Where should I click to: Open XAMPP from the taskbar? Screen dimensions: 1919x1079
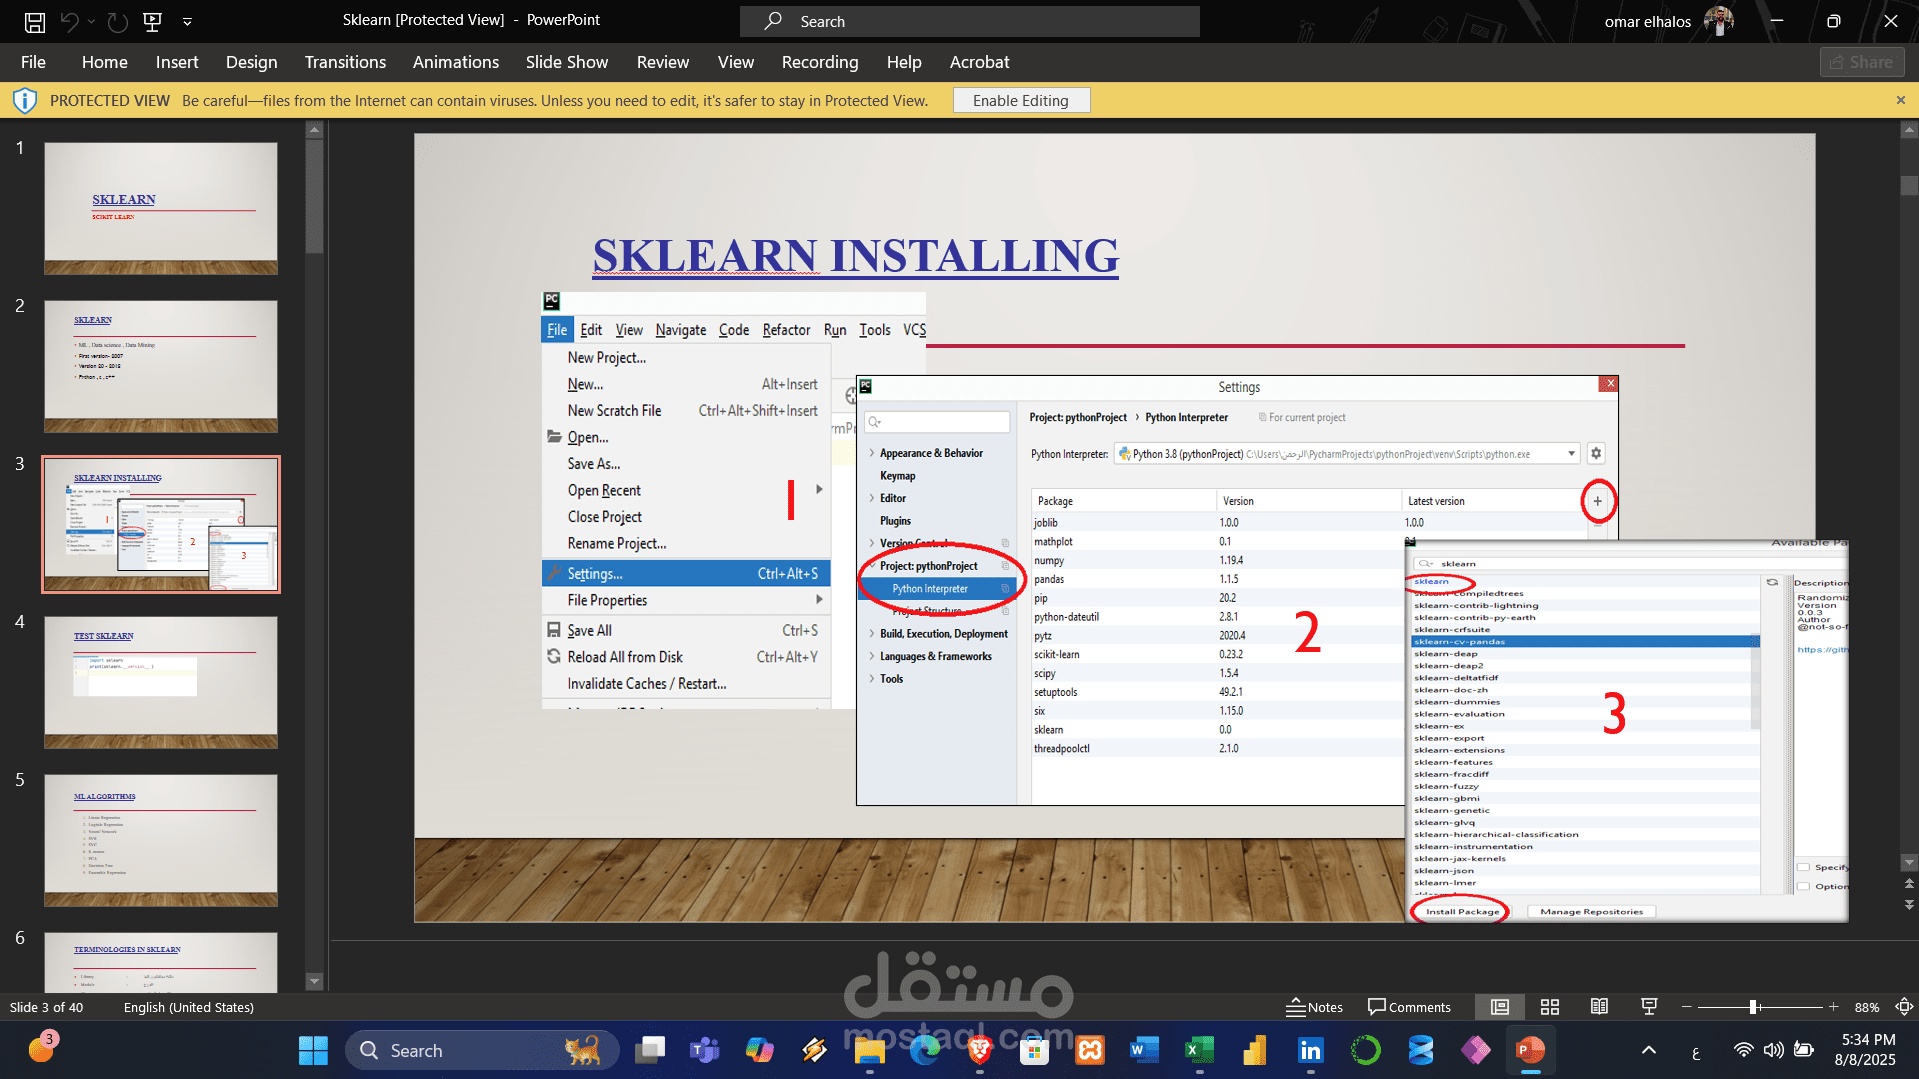(x=1090, y=1050)
